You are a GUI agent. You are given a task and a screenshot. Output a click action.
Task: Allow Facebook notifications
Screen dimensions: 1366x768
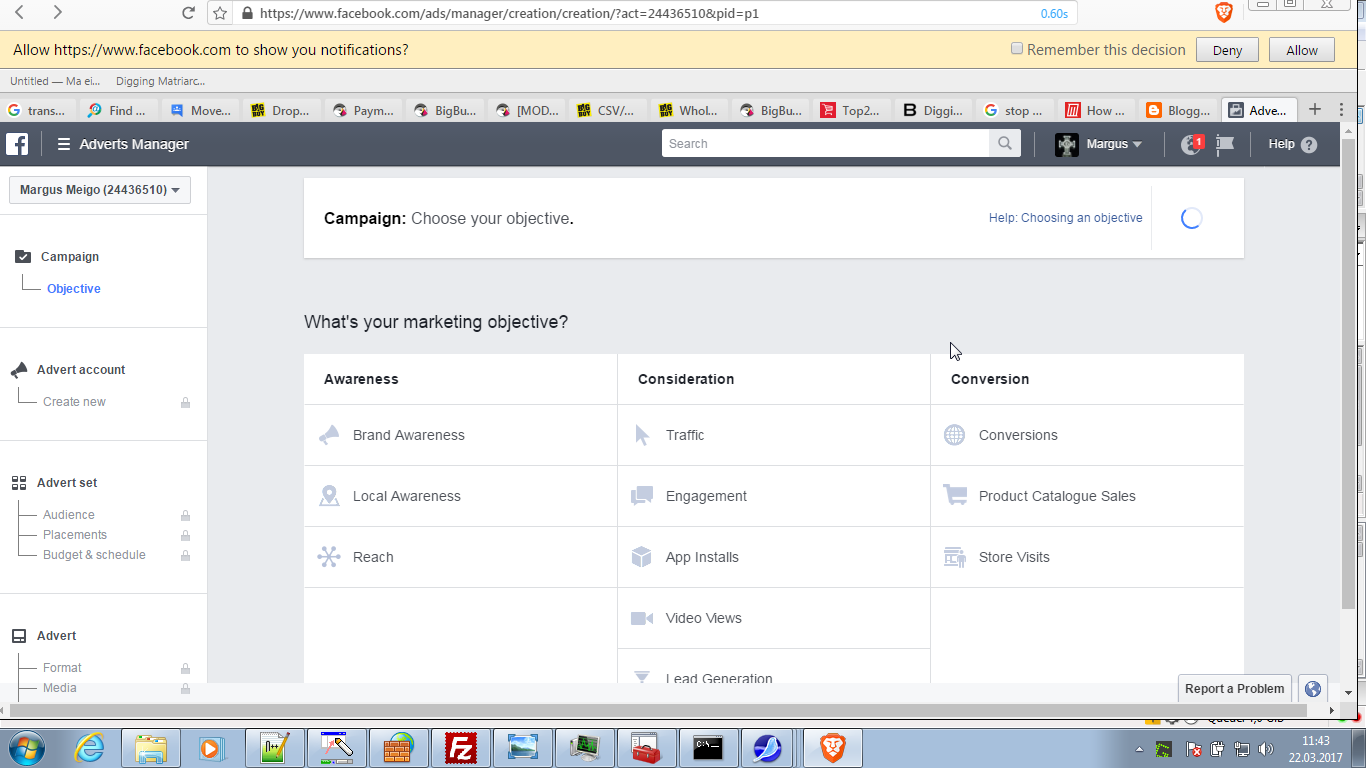[1302, 50]
